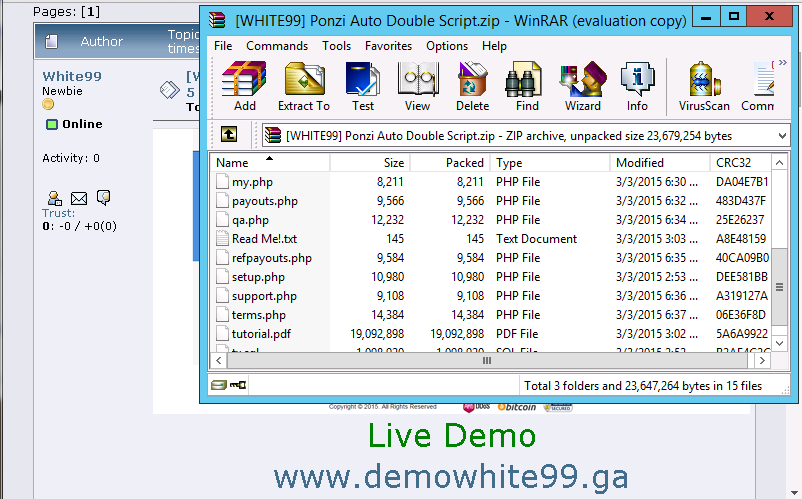Click the my.php file icon

coord(222,182)
